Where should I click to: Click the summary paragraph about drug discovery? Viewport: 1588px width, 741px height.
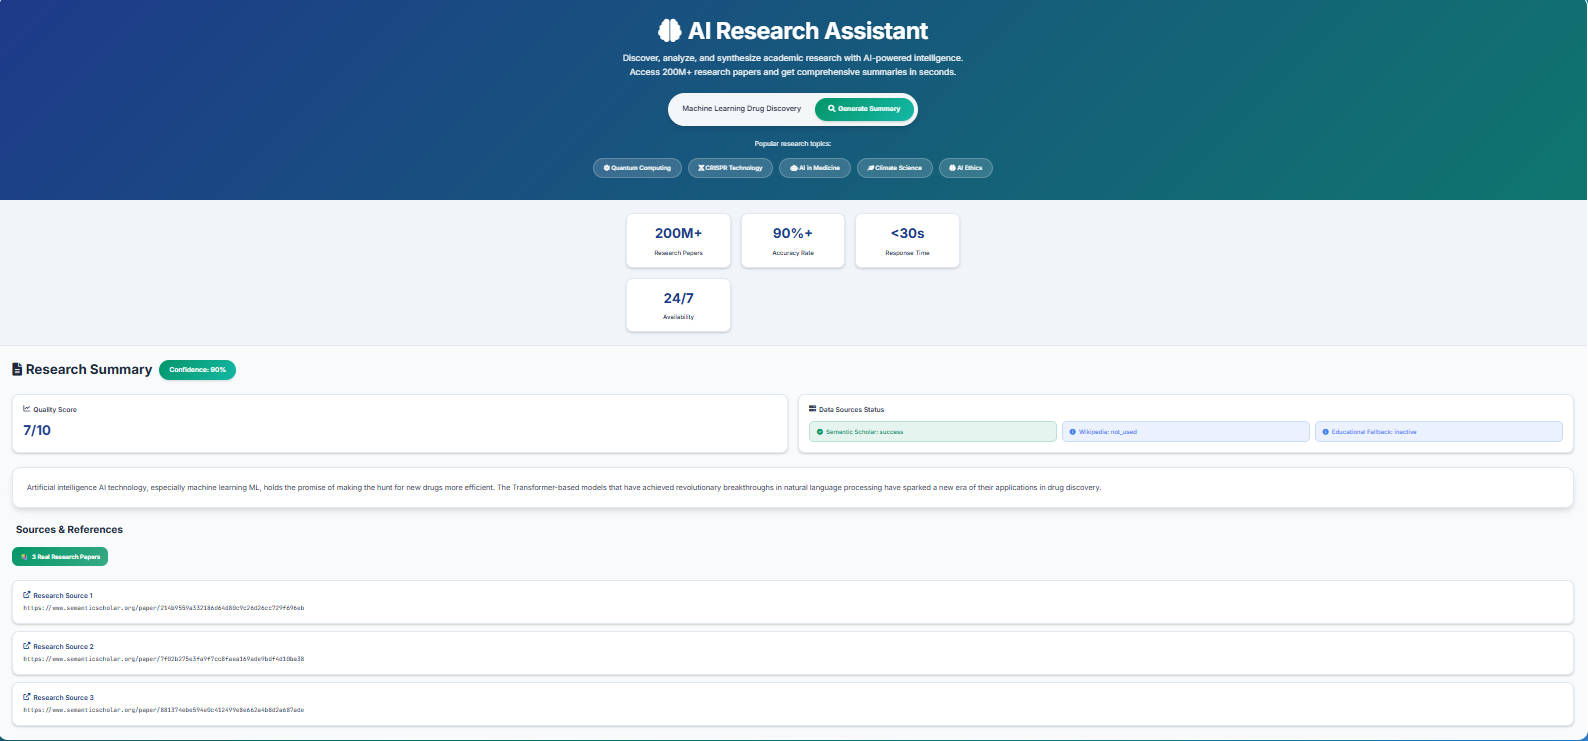(564, 488)
